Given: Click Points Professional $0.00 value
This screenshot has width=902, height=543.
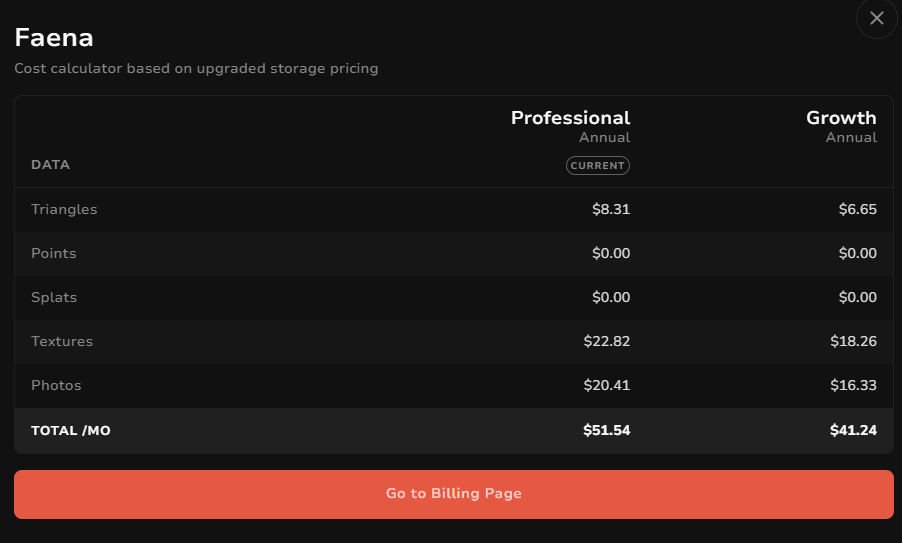Looking at the screenshot, I should tap(611, 253).
